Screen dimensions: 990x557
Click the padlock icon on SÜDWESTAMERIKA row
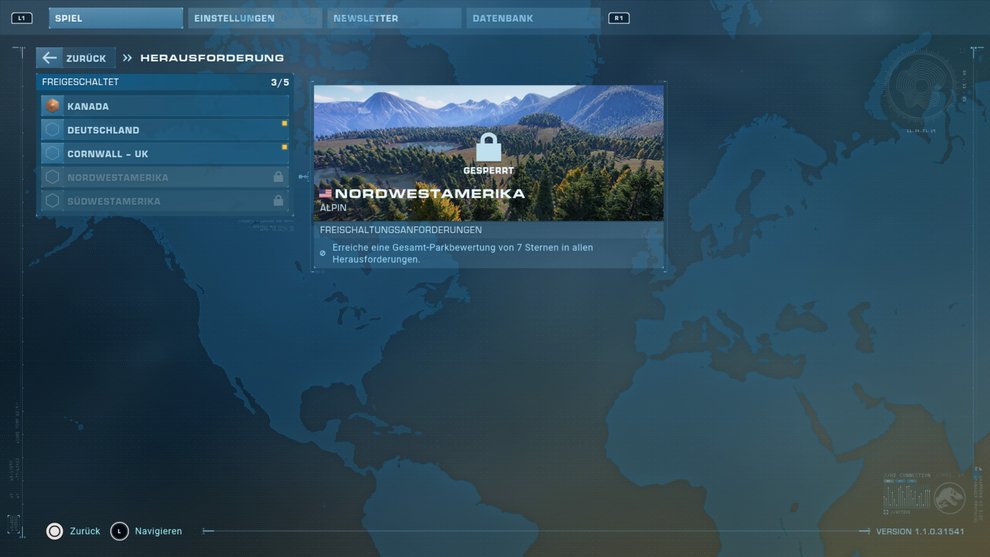[278, 201]
